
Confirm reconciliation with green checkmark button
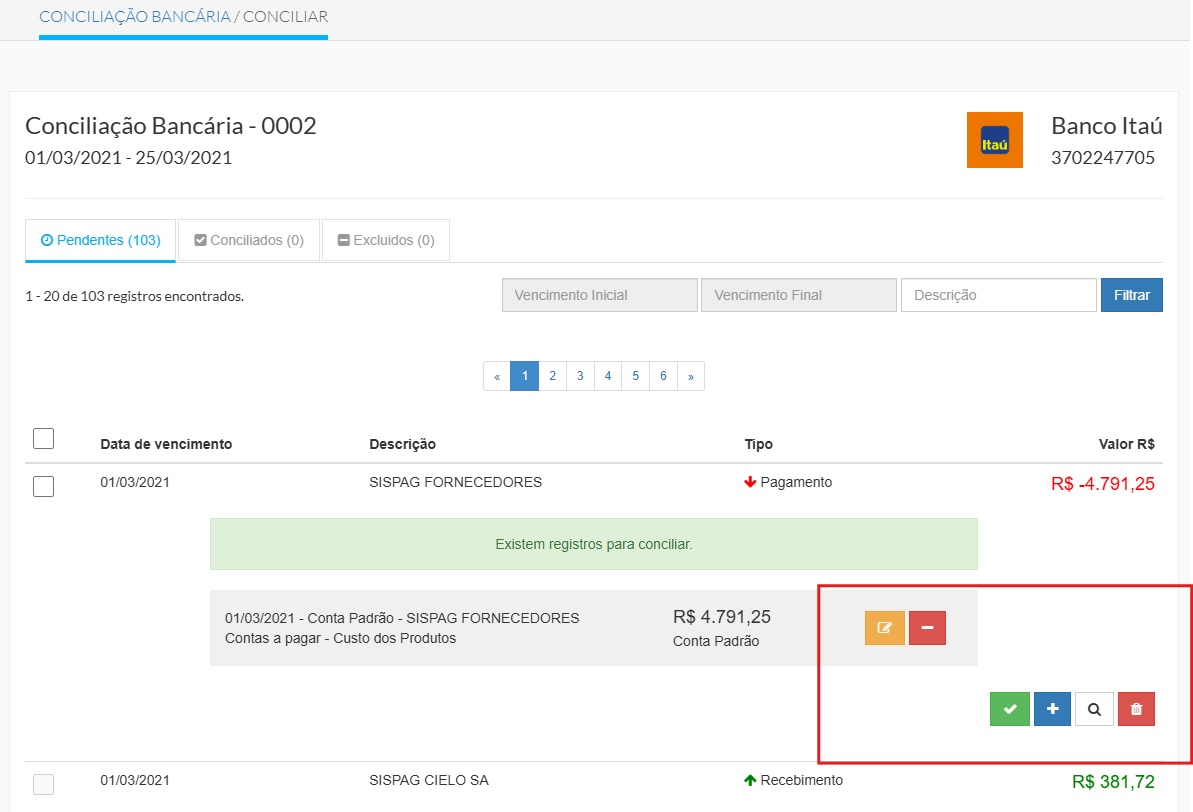coord(1010,709)
